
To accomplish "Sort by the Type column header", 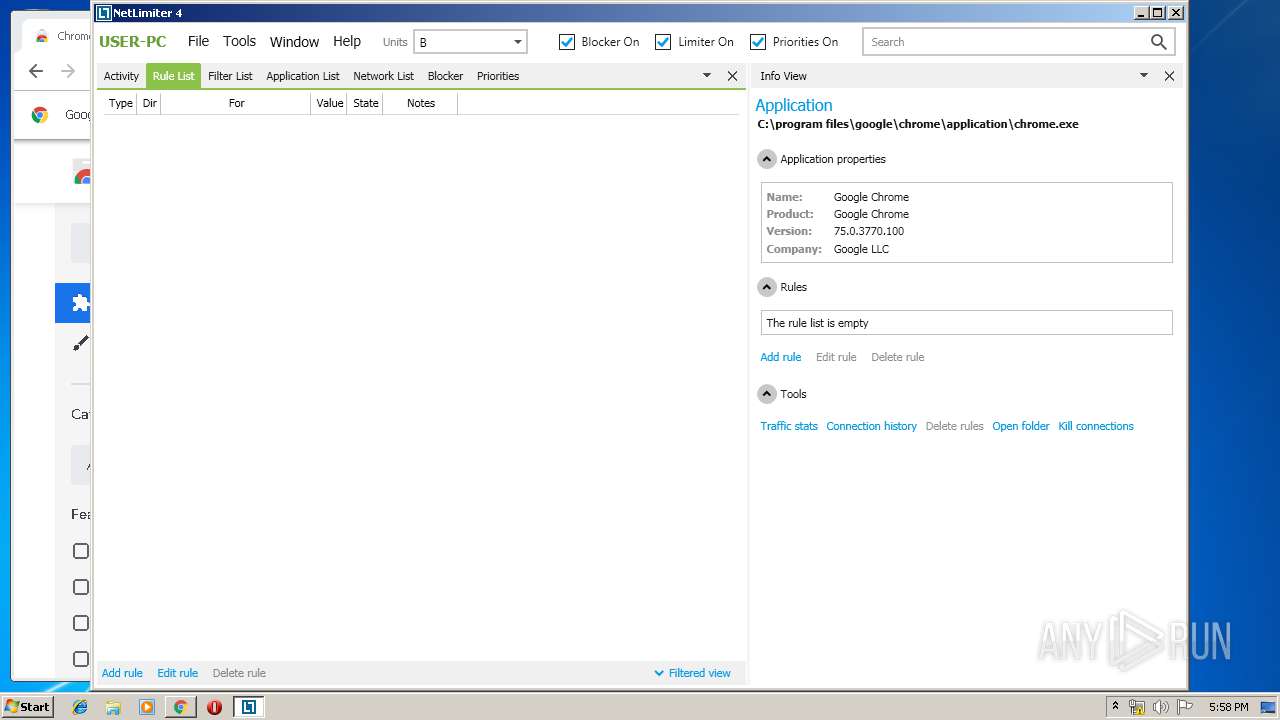I will (121, 103).
